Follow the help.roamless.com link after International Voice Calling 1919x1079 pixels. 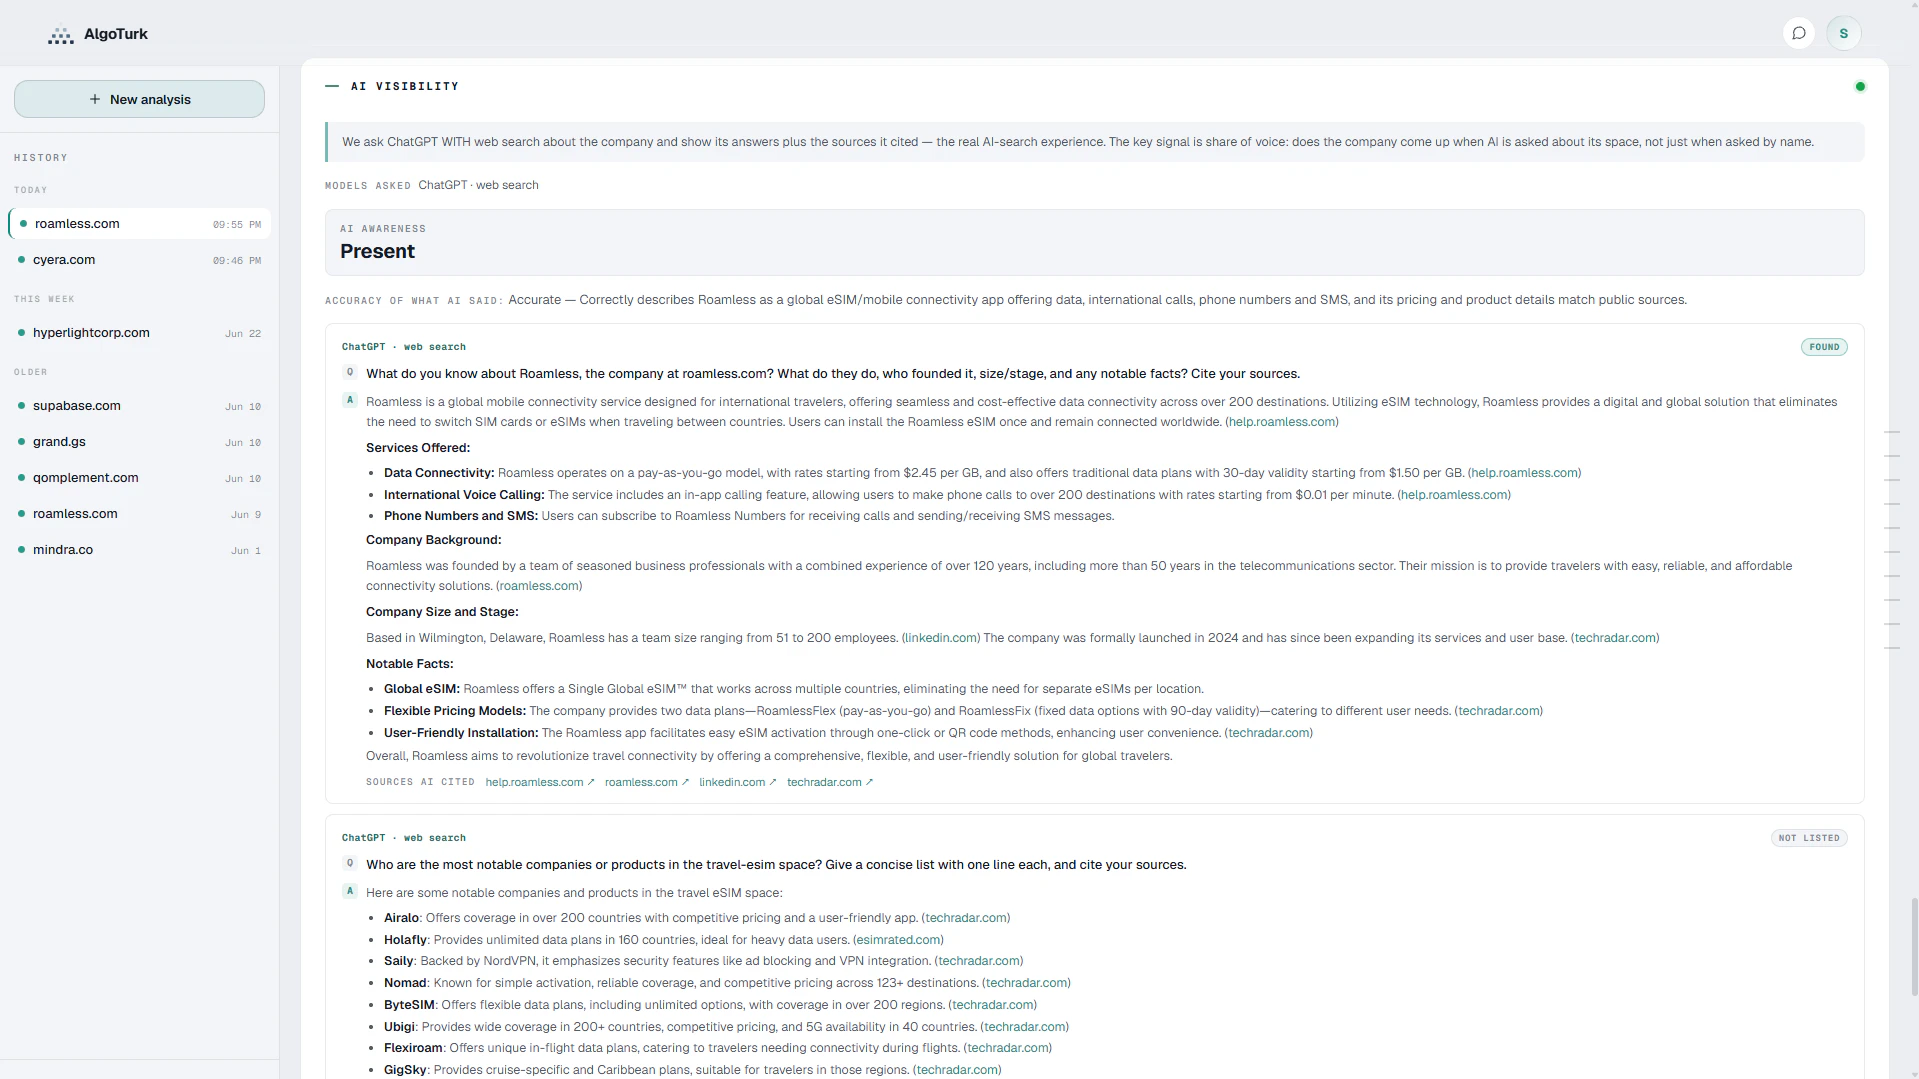click(x=1454, y=495)
